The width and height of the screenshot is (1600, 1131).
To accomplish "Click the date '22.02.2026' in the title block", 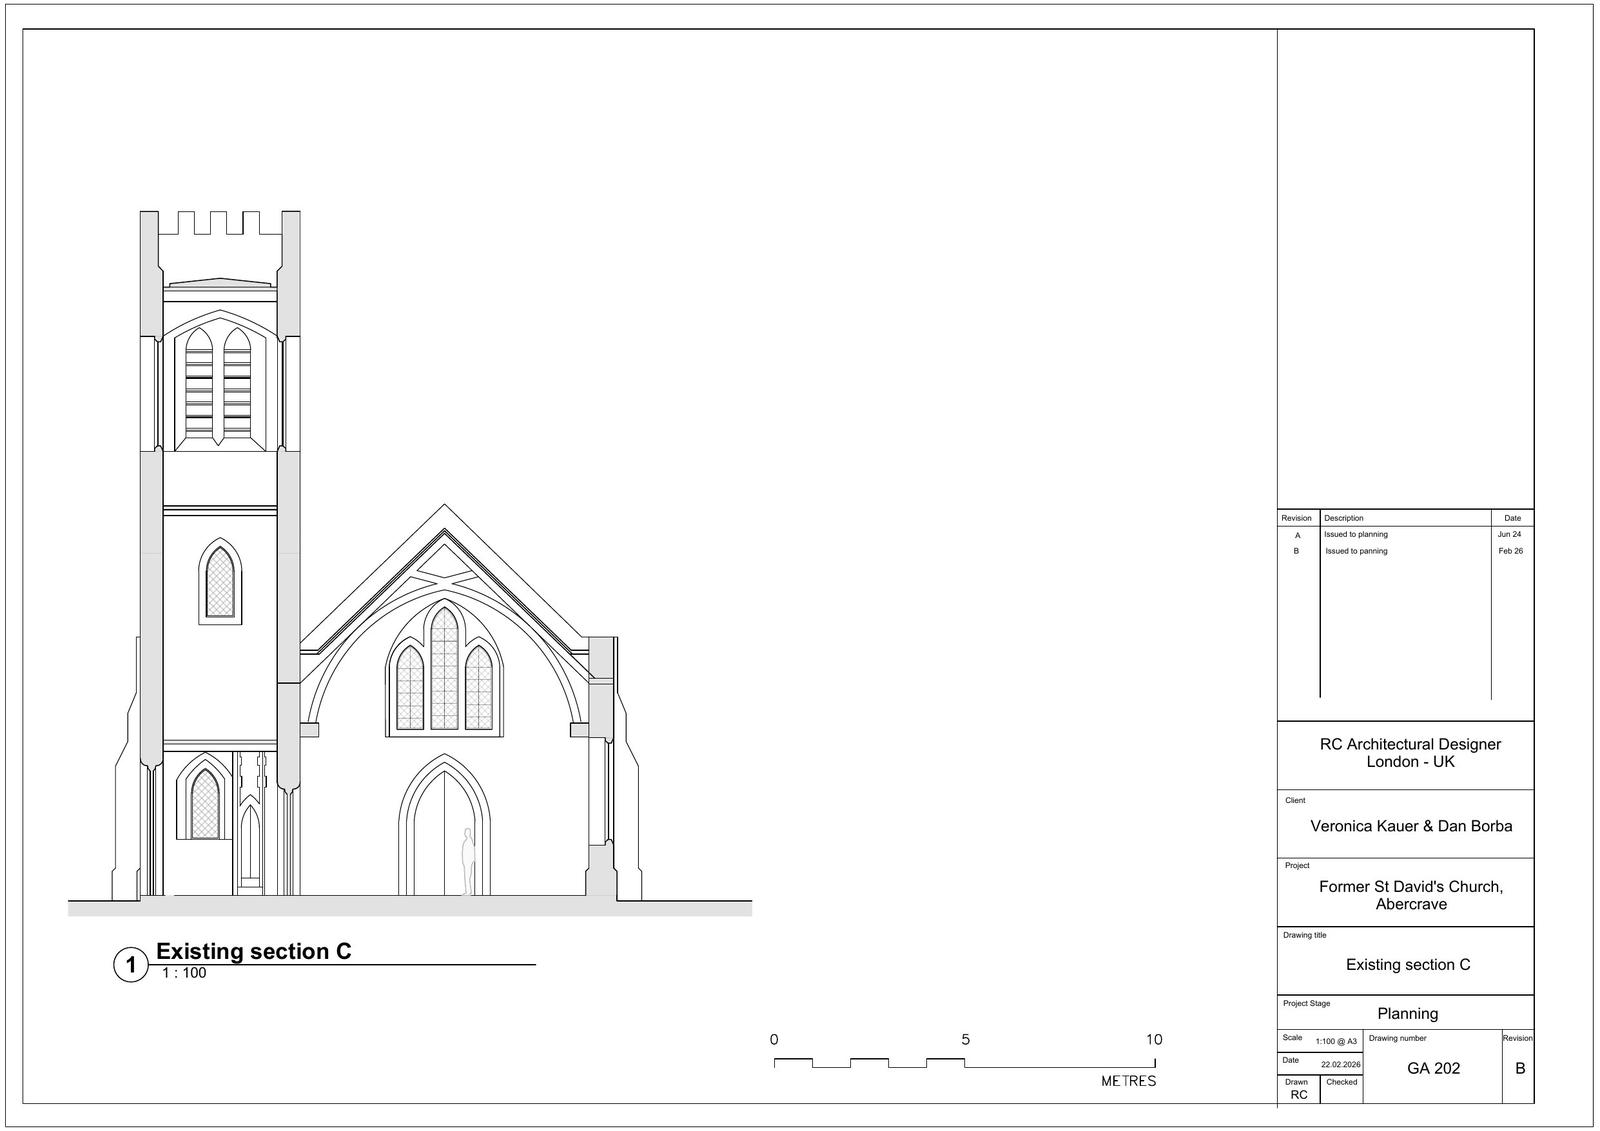I will [1340, 1065].
